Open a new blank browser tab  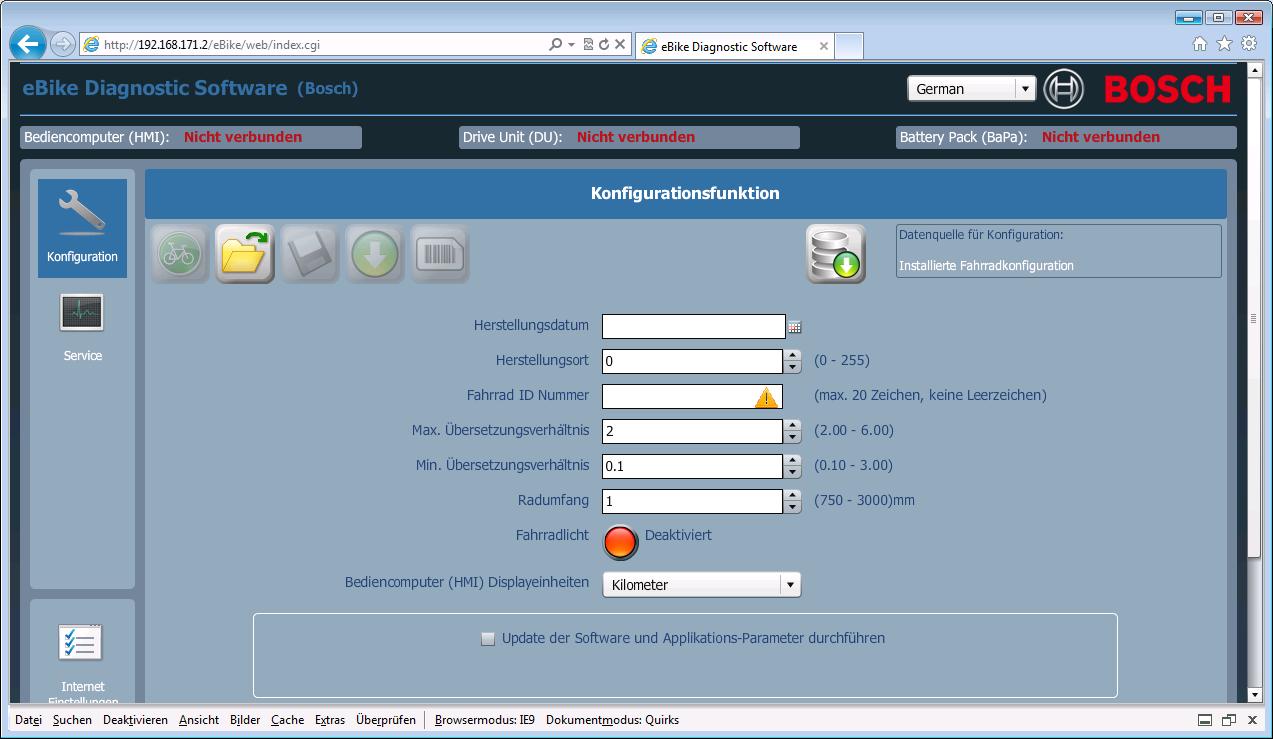[849, 46]
